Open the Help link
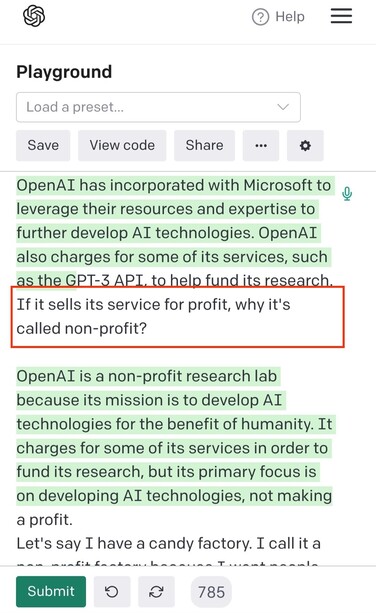 point(290,17)
